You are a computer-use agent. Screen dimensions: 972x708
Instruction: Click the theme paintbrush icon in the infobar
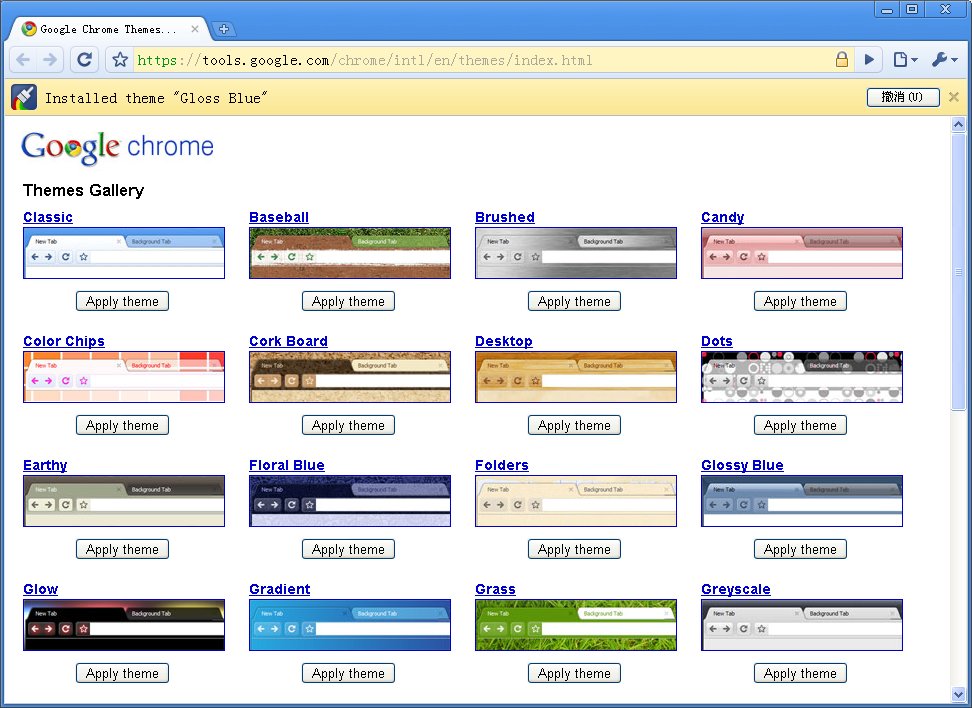(x=24, y=97)
